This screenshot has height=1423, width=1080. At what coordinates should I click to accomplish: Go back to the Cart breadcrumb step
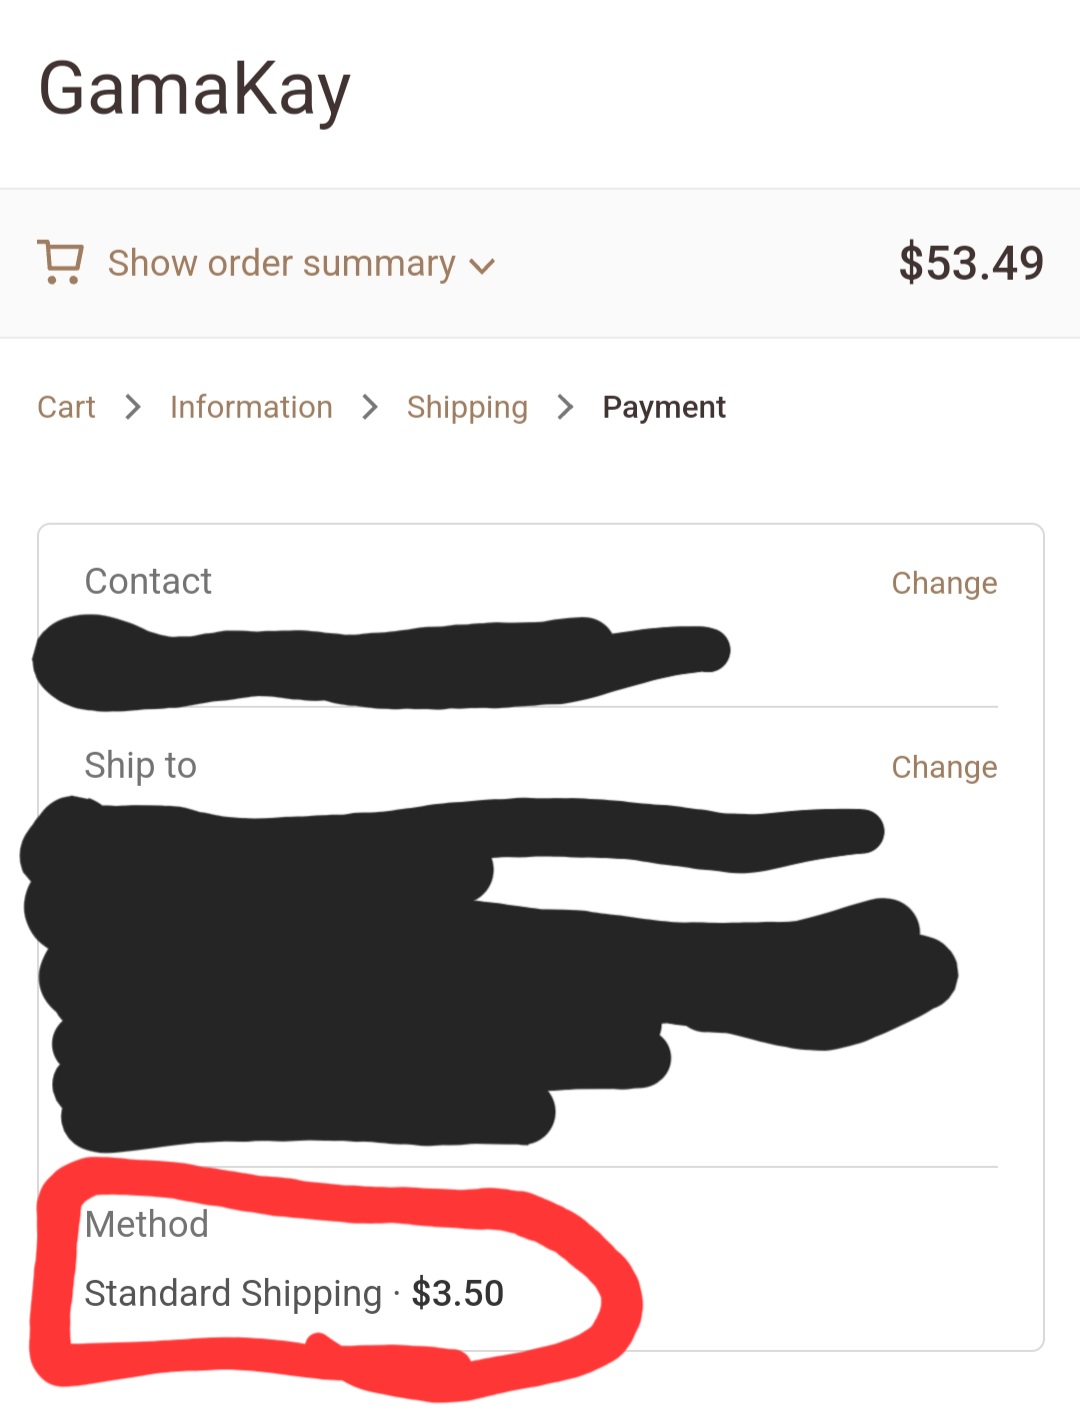(66, 407)
